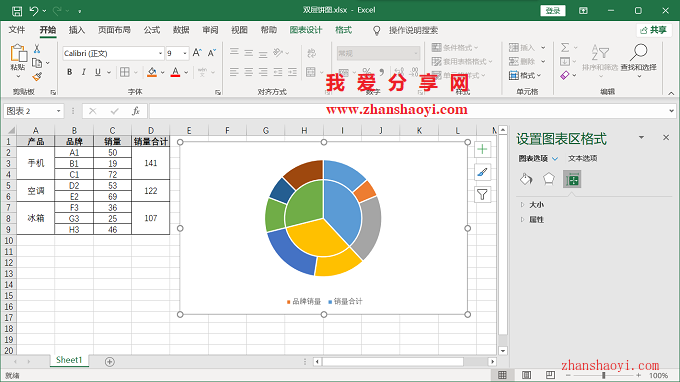Click the Save icon in title bar
Image resolution: width=680 pixels, height=382 pixels.
pyautogui.click(x=16, y=11)
